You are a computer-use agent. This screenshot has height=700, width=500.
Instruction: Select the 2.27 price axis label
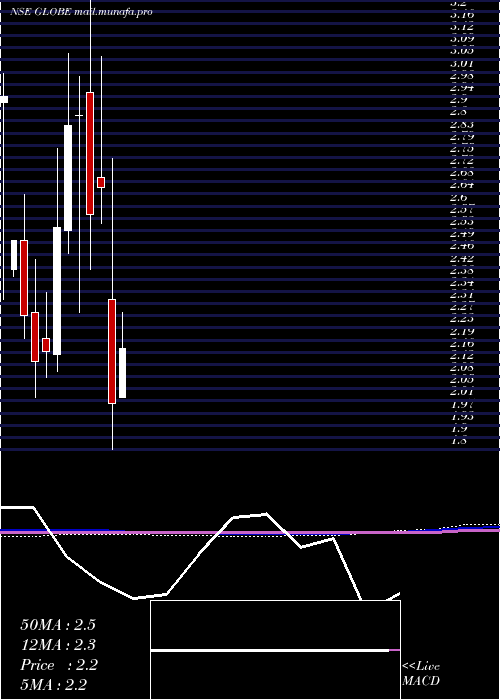pyautogui.click(x=462, y=307)
